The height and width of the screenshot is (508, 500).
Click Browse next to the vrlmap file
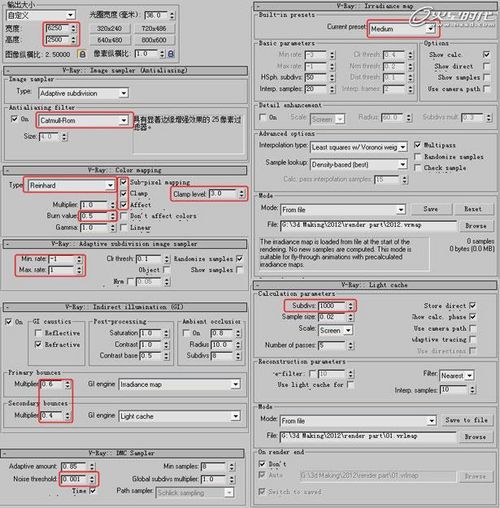[x=475, y=437]
